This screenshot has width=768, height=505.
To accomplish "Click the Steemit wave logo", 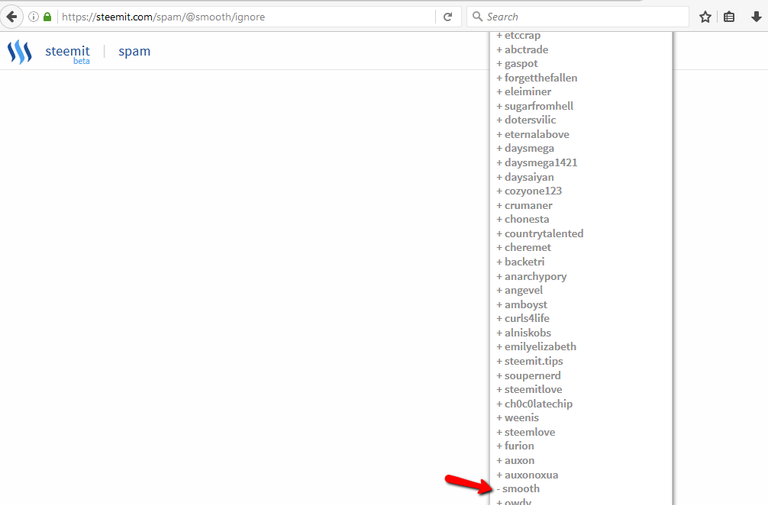I will [x=20, y=52].
